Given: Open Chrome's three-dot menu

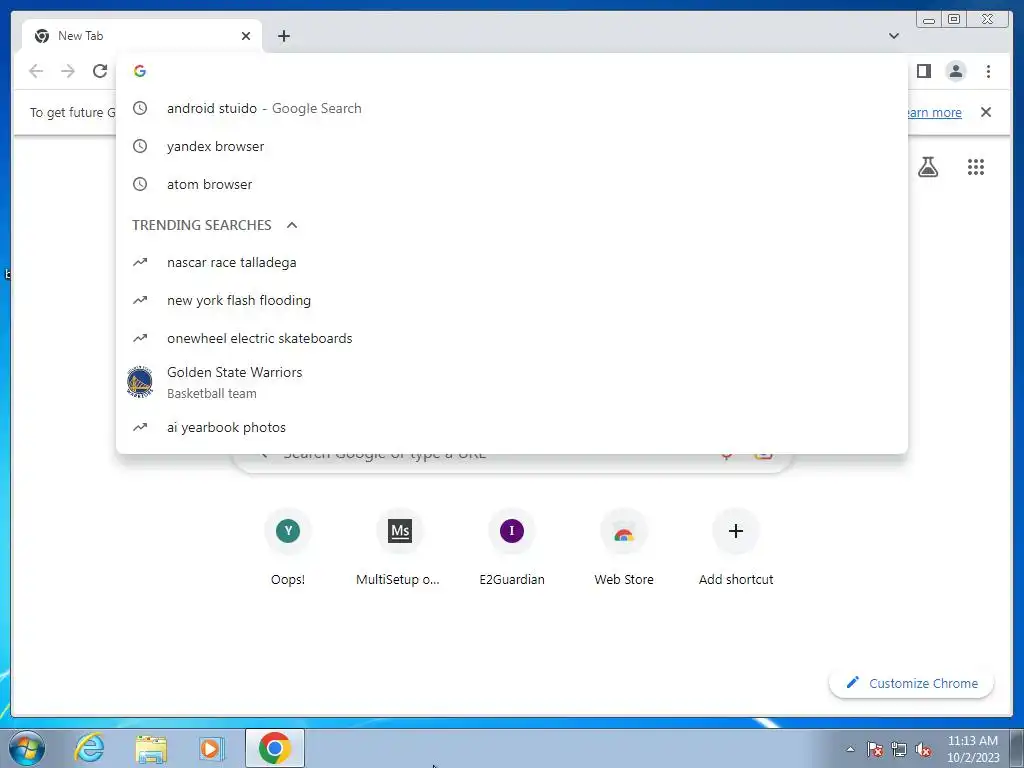Looking at the screenshot, I should click(988, 71).
